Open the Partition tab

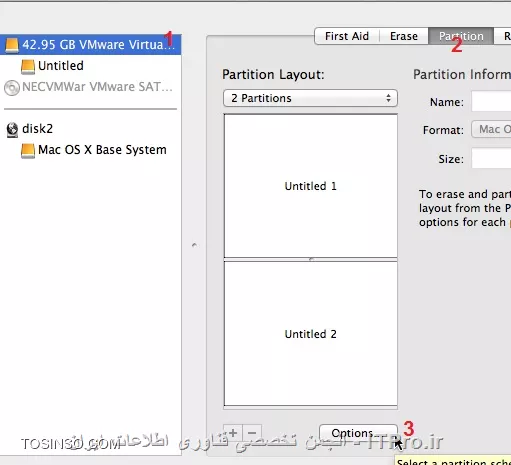point(461,36)
